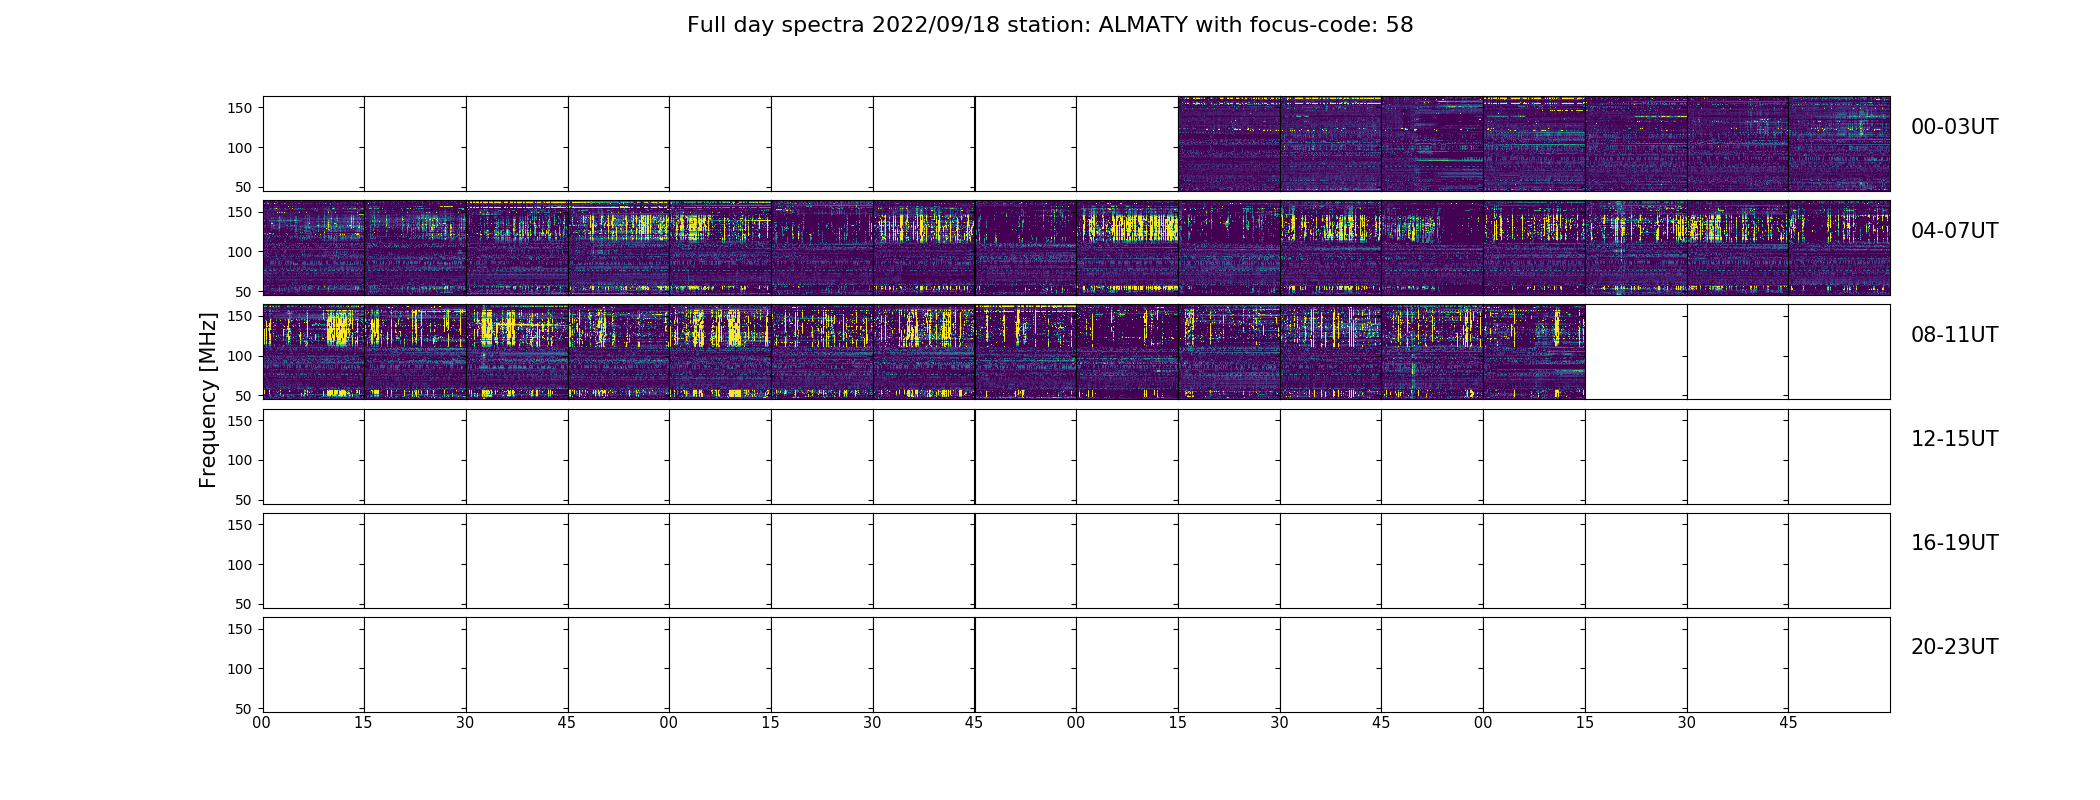The image size is (2100, 800).
Task: Select the 150 tick of the 04-07UT row
Action: (x=241, y=212)
